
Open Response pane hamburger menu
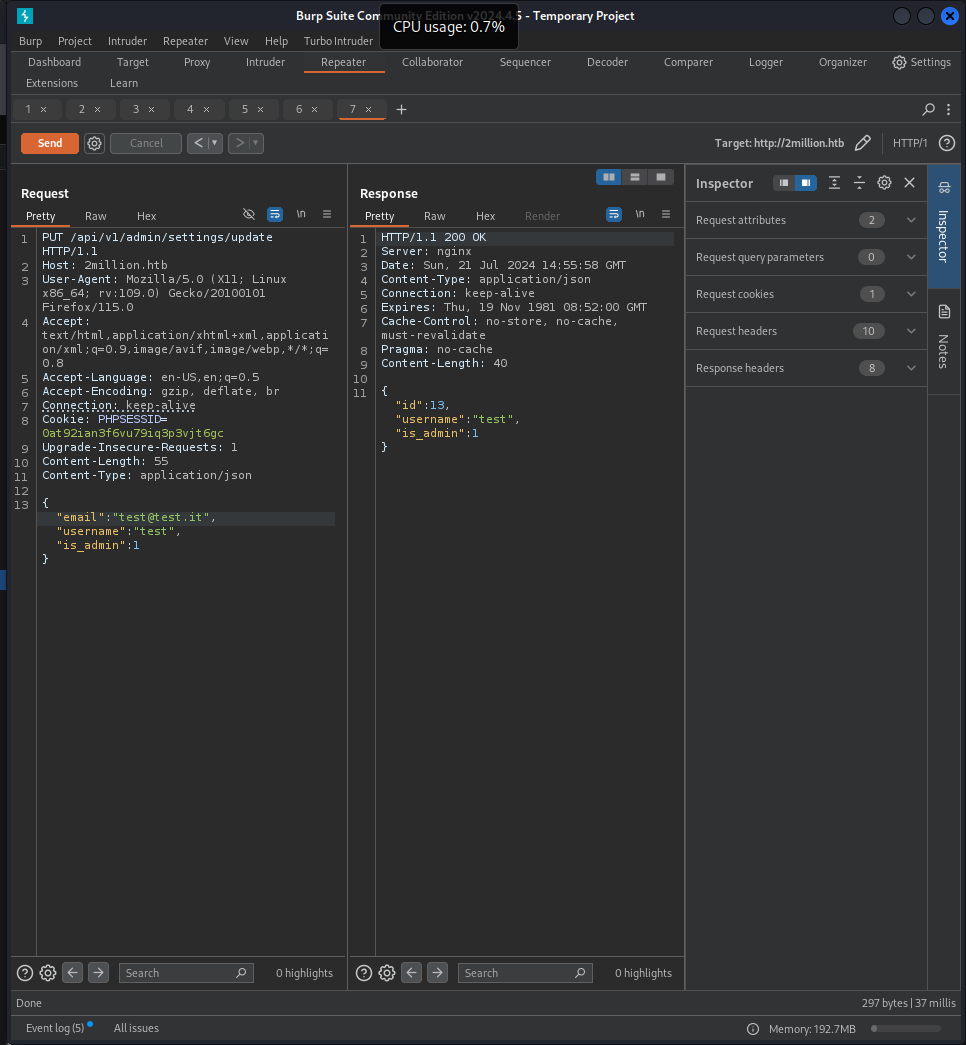[665, 214]
